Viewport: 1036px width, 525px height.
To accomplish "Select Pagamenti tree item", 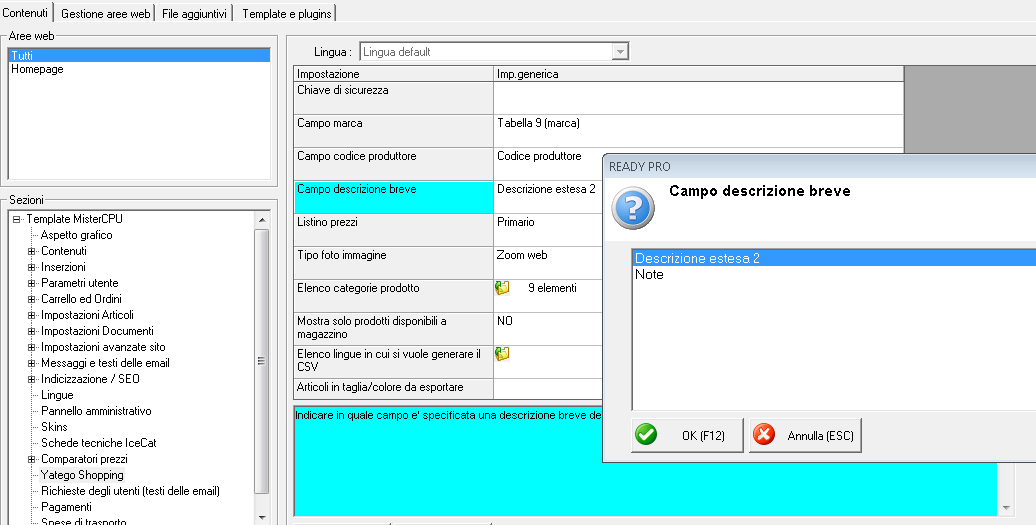I will pos(66,507).
